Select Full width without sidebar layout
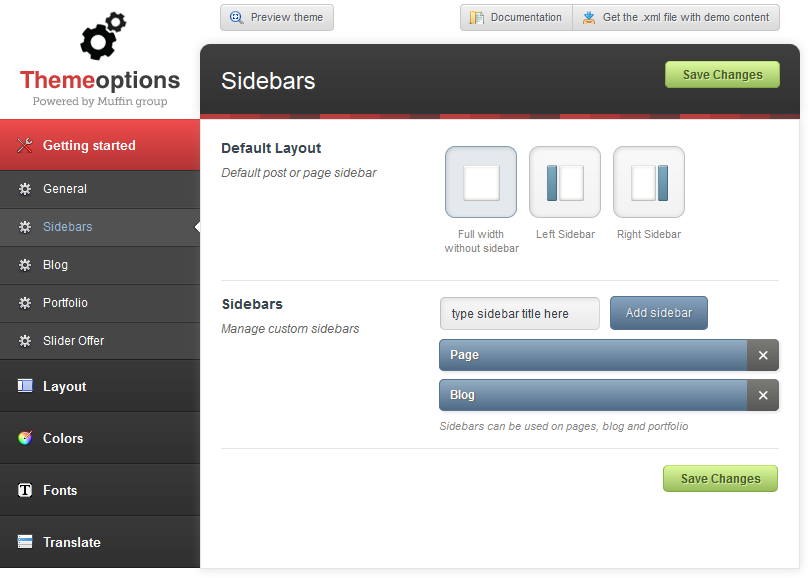This screenshot has width=808, height=578. point(481,182)
